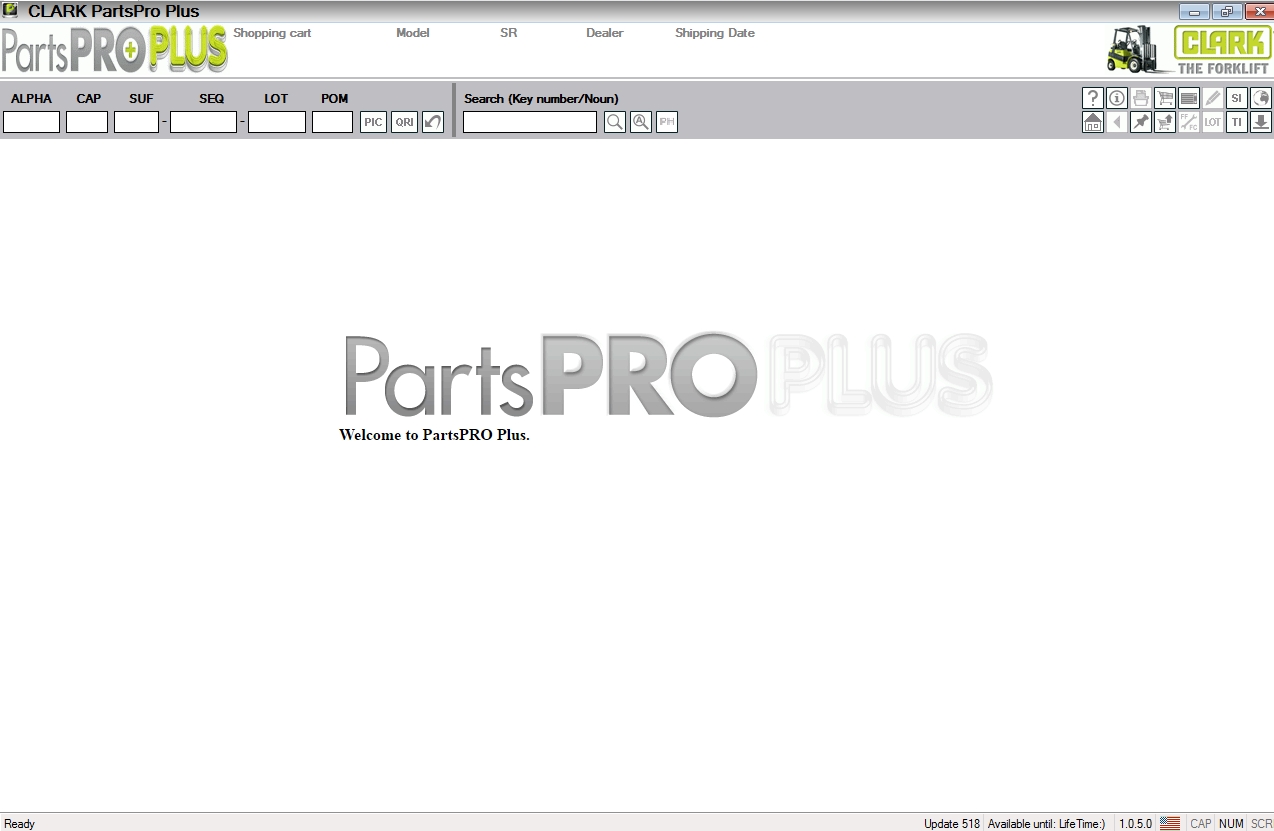Focus the ALPHA input field
This screenshot has height=831, width=1274.
coord(32,122)
